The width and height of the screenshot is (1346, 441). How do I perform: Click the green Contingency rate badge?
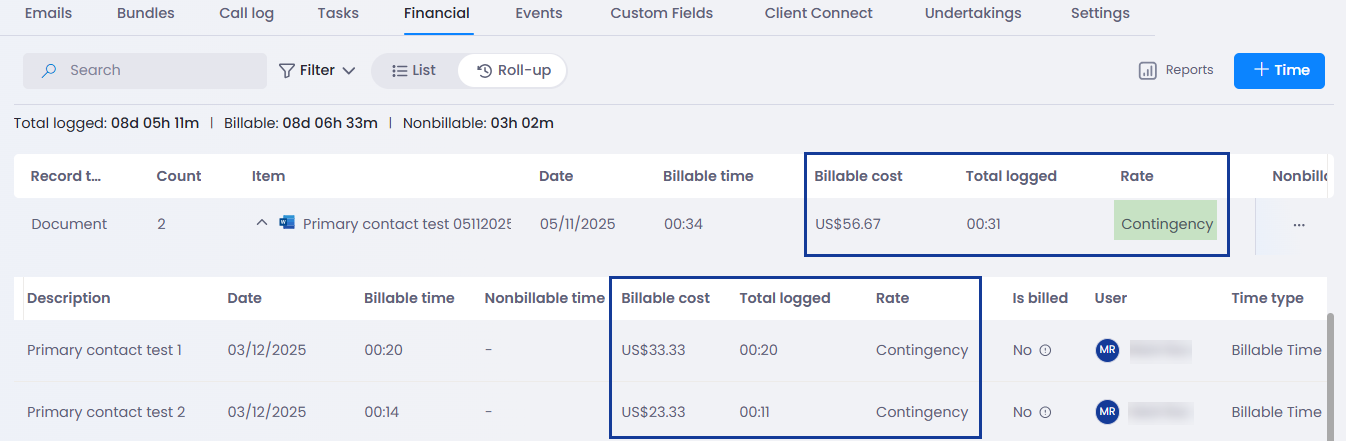[1166, 224]
